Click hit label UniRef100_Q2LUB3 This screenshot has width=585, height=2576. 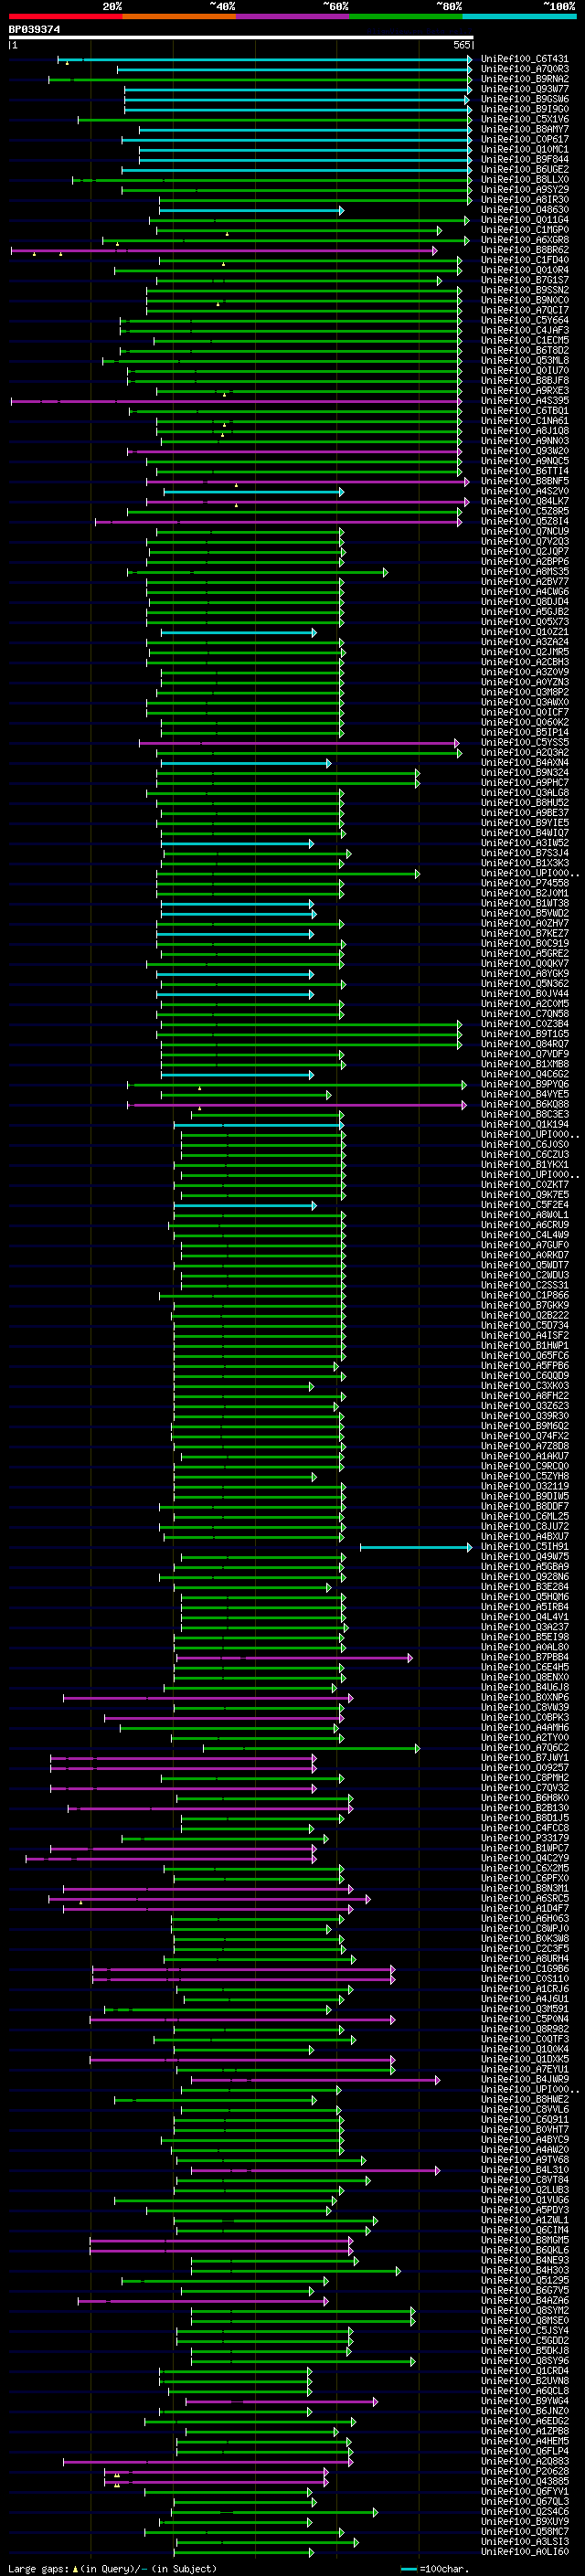(x=525, y=2190)
